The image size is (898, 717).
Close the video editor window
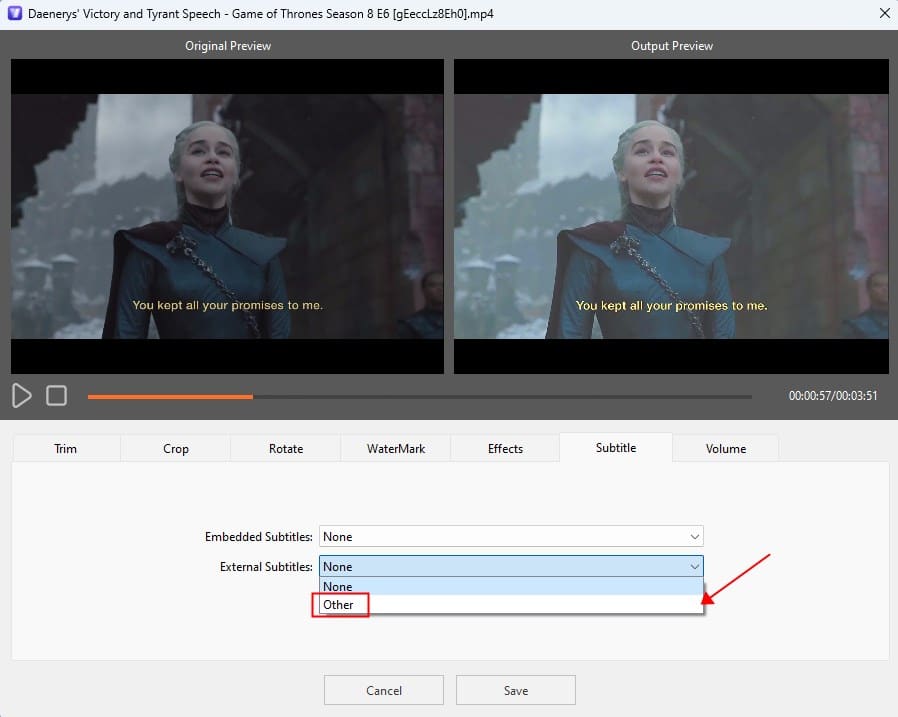884,13
